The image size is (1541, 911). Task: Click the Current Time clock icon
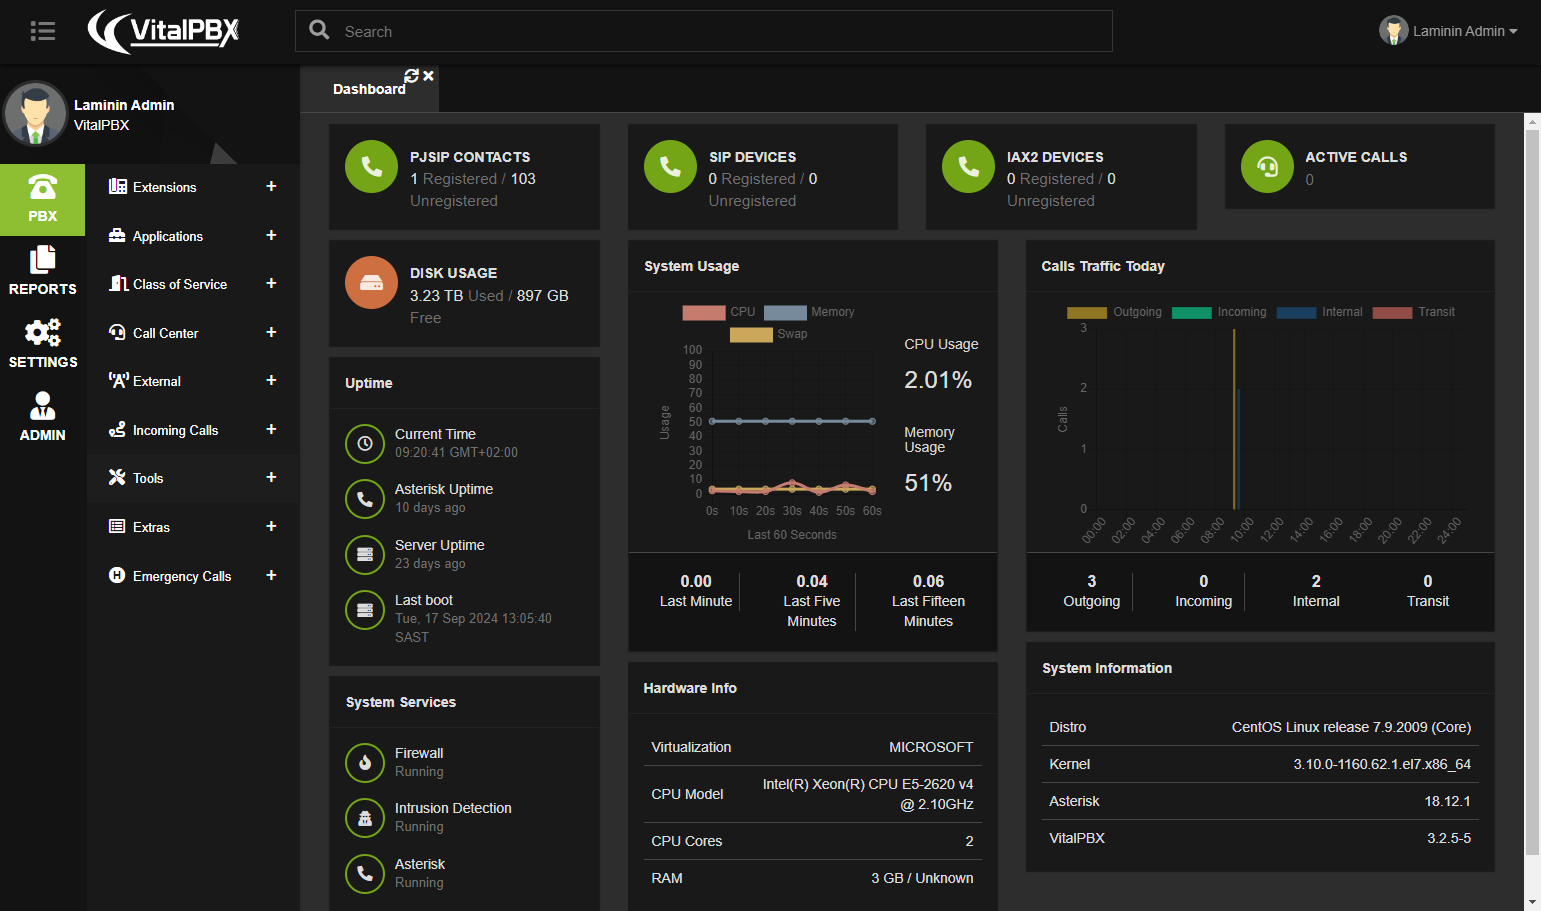[365, 443]
